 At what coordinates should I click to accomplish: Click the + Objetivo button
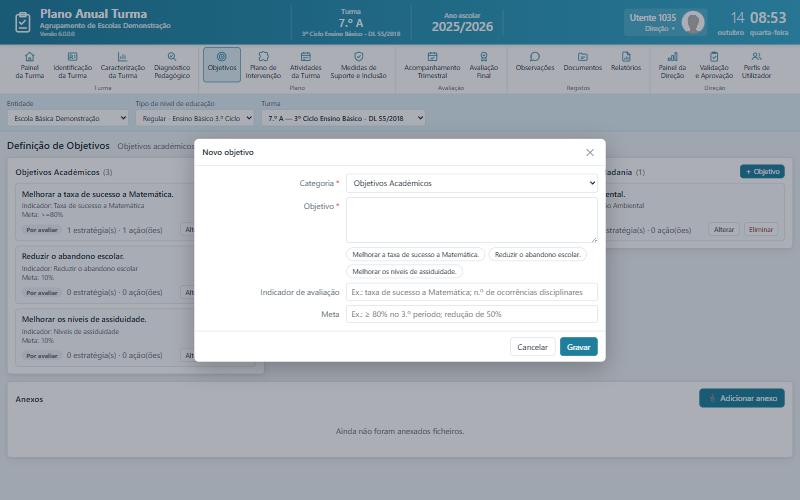pyautogui.click(x=762, y=171)
